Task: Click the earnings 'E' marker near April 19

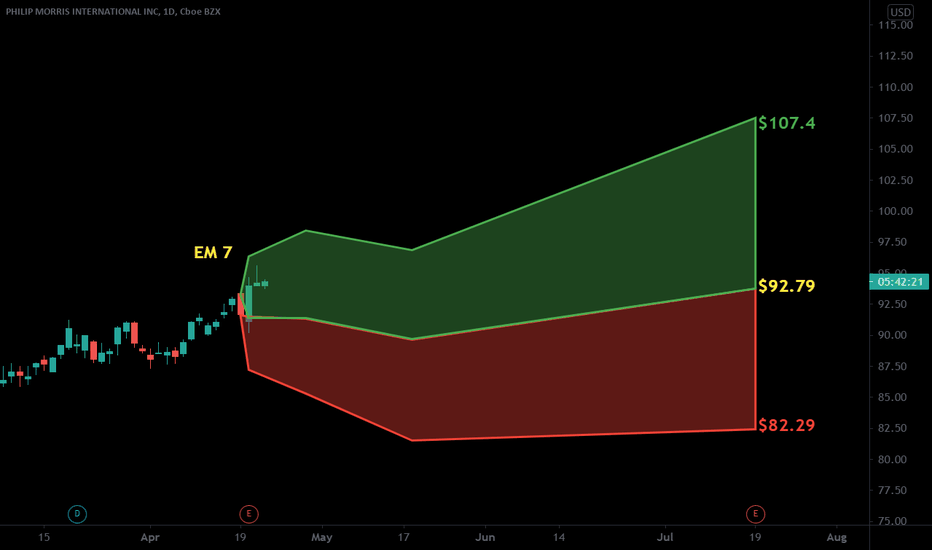Action: (x=248, y=514)
